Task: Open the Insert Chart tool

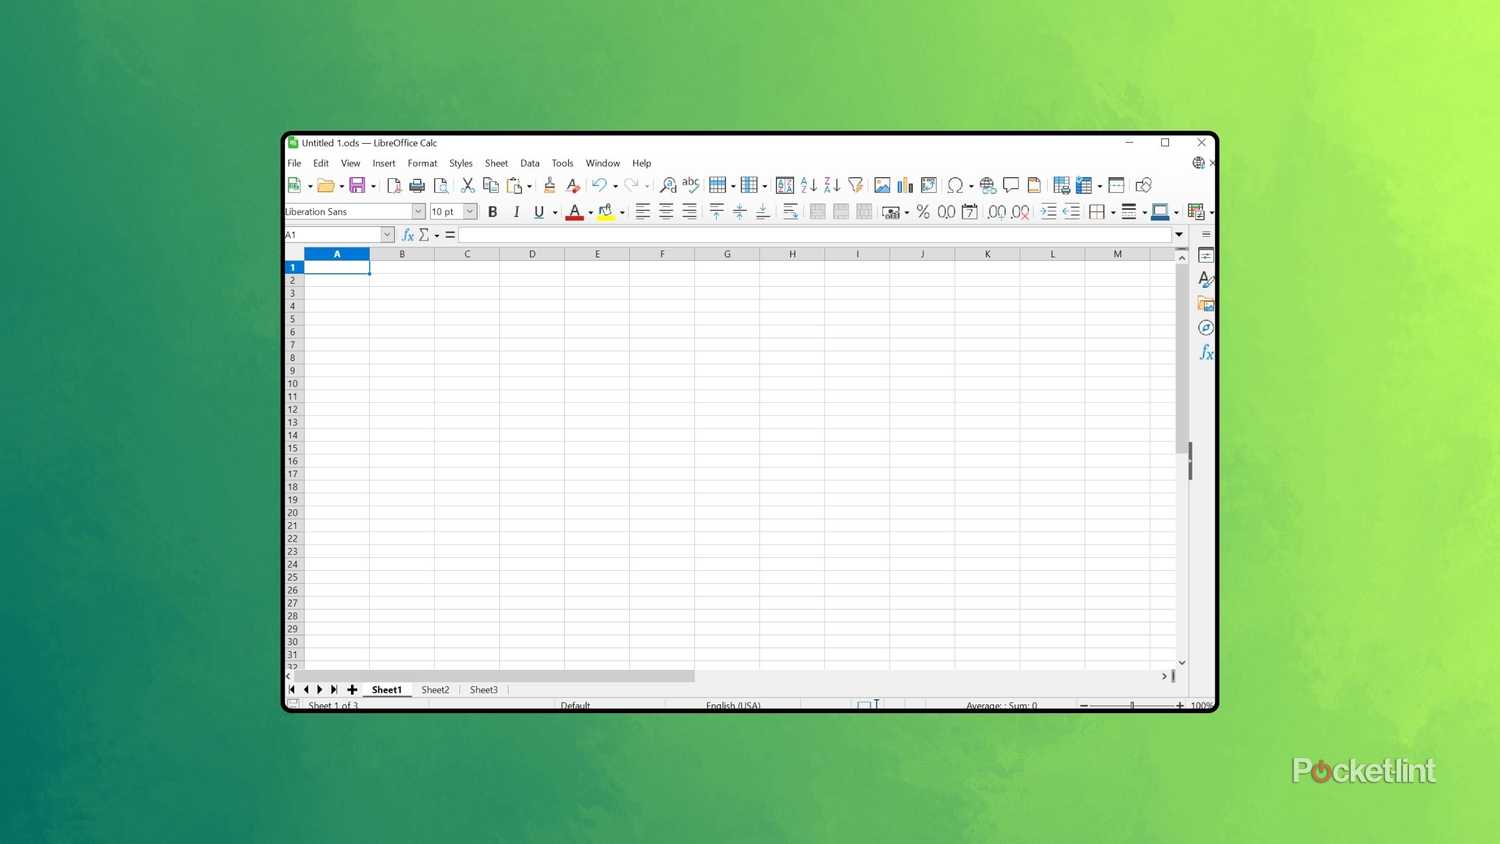Action: (x=905, y=185)
